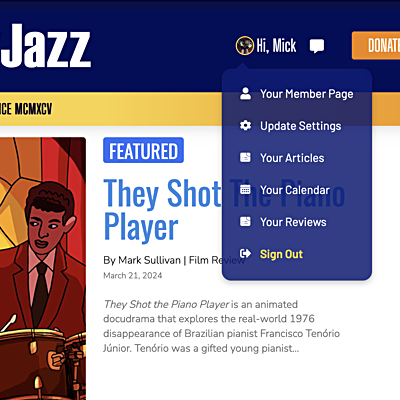Click the calendar icon beside Your Calendar
Image resolution: width=400 pixels, height=400 pixels.
click(245, 189)
